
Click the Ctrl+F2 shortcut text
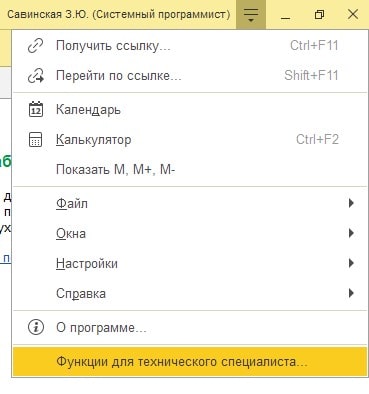(x=317, y=139)
